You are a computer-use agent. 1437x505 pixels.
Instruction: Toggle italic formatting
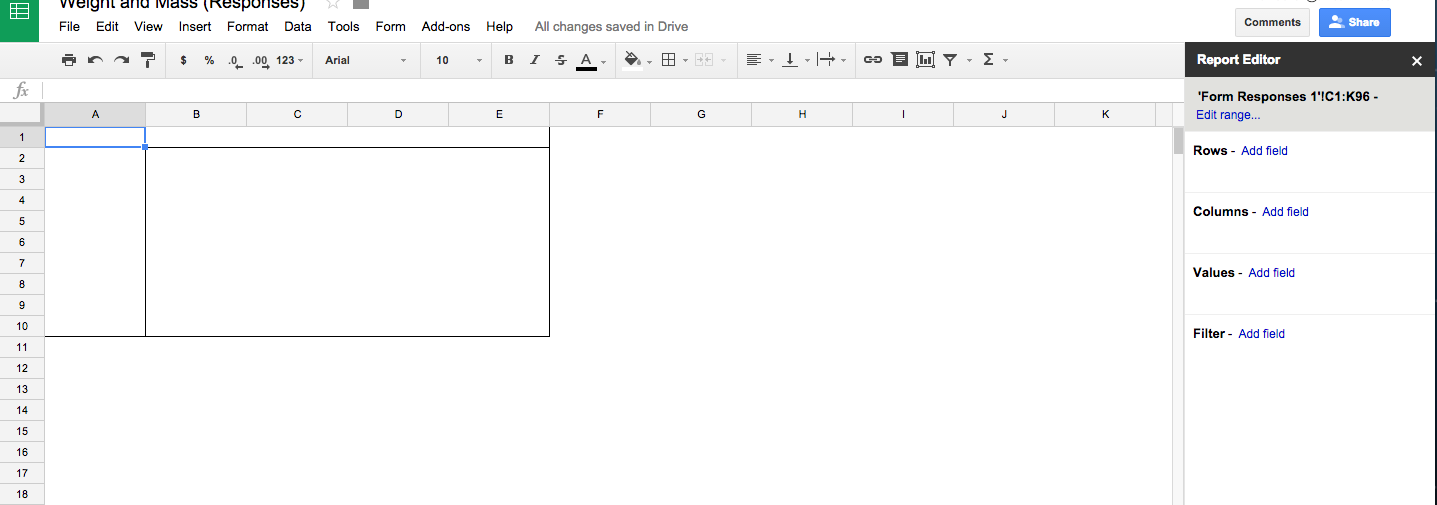point(534,60)
